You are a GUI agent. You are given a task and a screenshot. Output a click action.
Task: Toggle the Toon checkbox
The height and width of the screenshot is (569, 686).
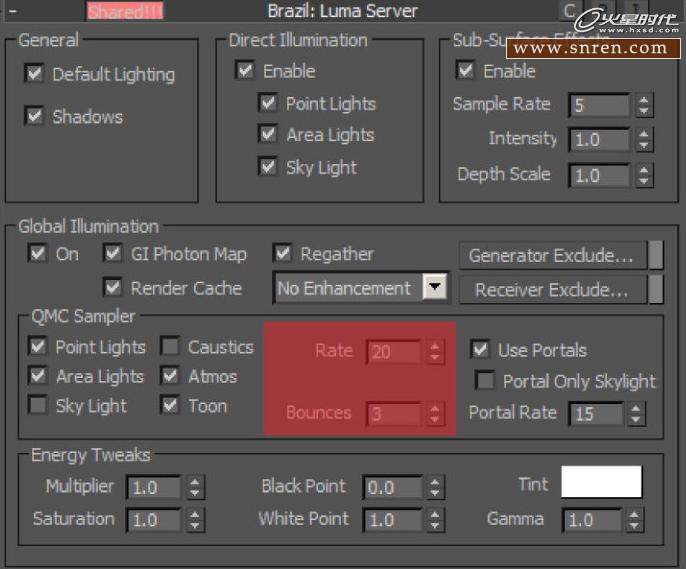170,405
